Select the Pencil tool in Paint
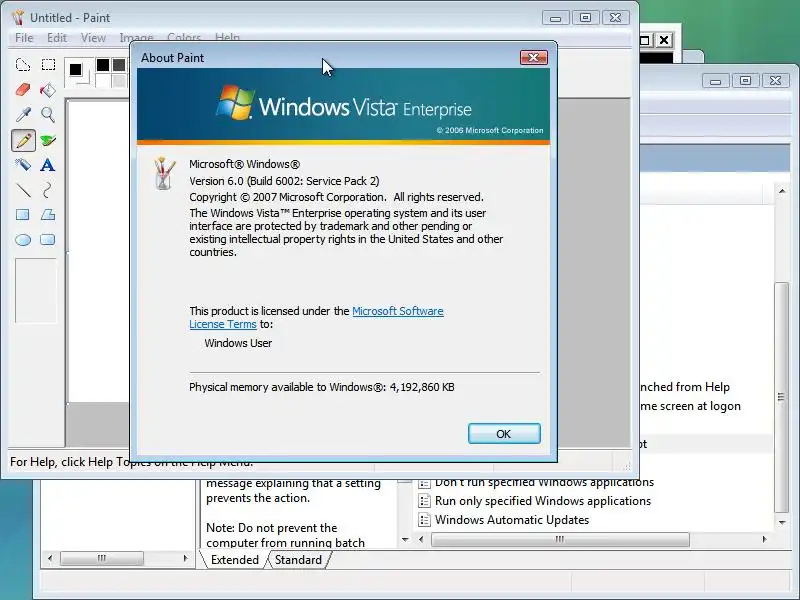Screen dimensions: 800x600 click(x=23, y=140)
